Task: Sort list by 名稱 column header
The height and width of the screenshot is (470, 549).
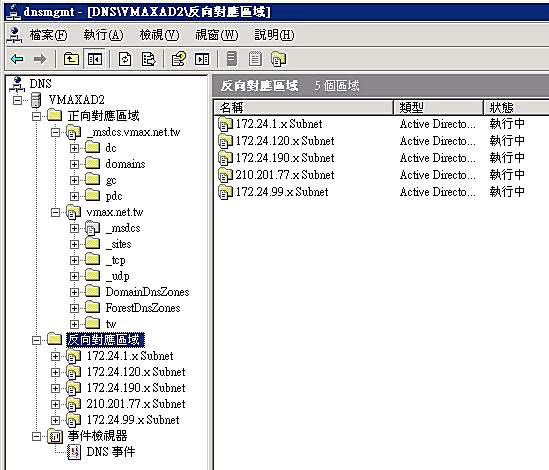Action: coord(303,108)
